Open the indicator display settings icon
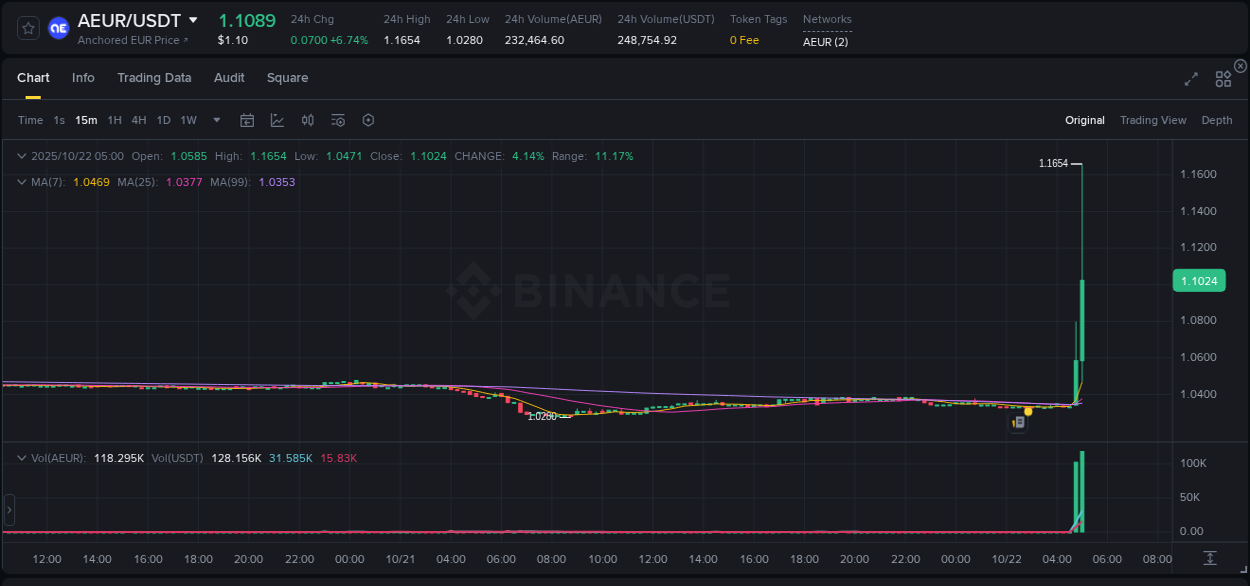The width and height of the screenshot is (1250, 586). tap(338, 119)
